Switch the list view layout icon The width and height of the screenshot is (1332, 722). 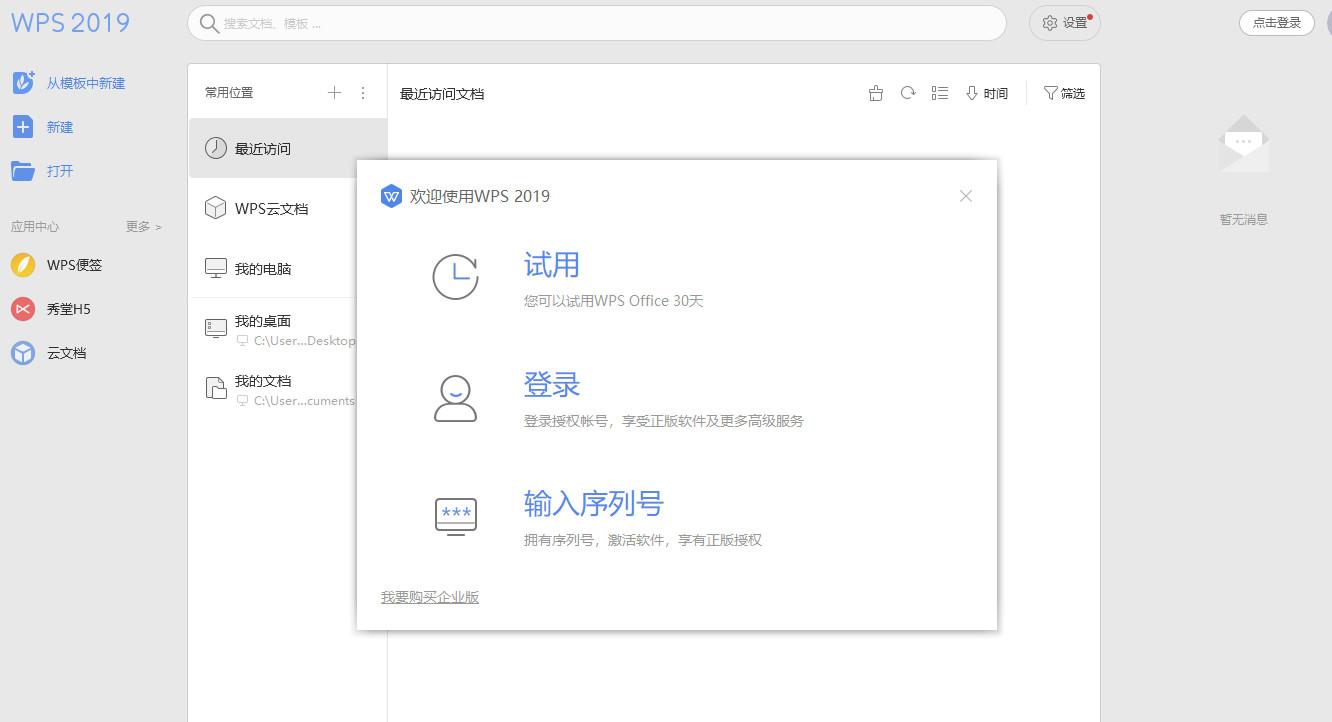click(x=940, y=93)
